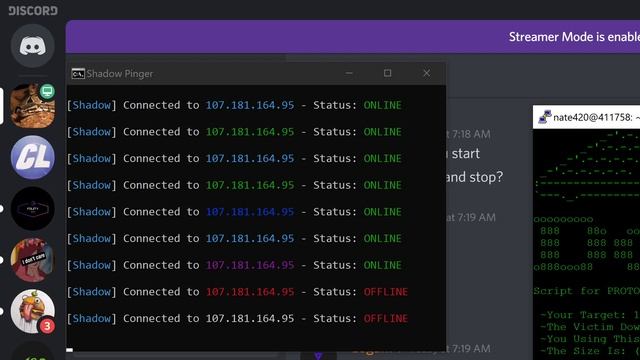
Task: Open the "I don't care" avatar server
Action: point(33,260)
